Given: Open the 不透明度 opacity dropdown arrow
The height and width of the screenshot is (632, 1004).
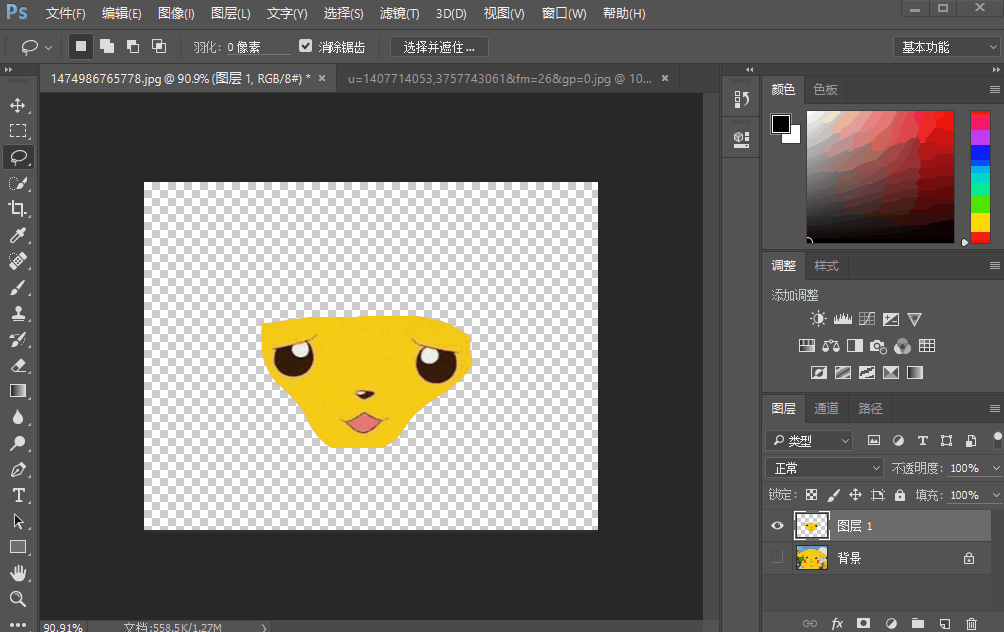Looking at the screenshot, I should [x=996, y=468].
